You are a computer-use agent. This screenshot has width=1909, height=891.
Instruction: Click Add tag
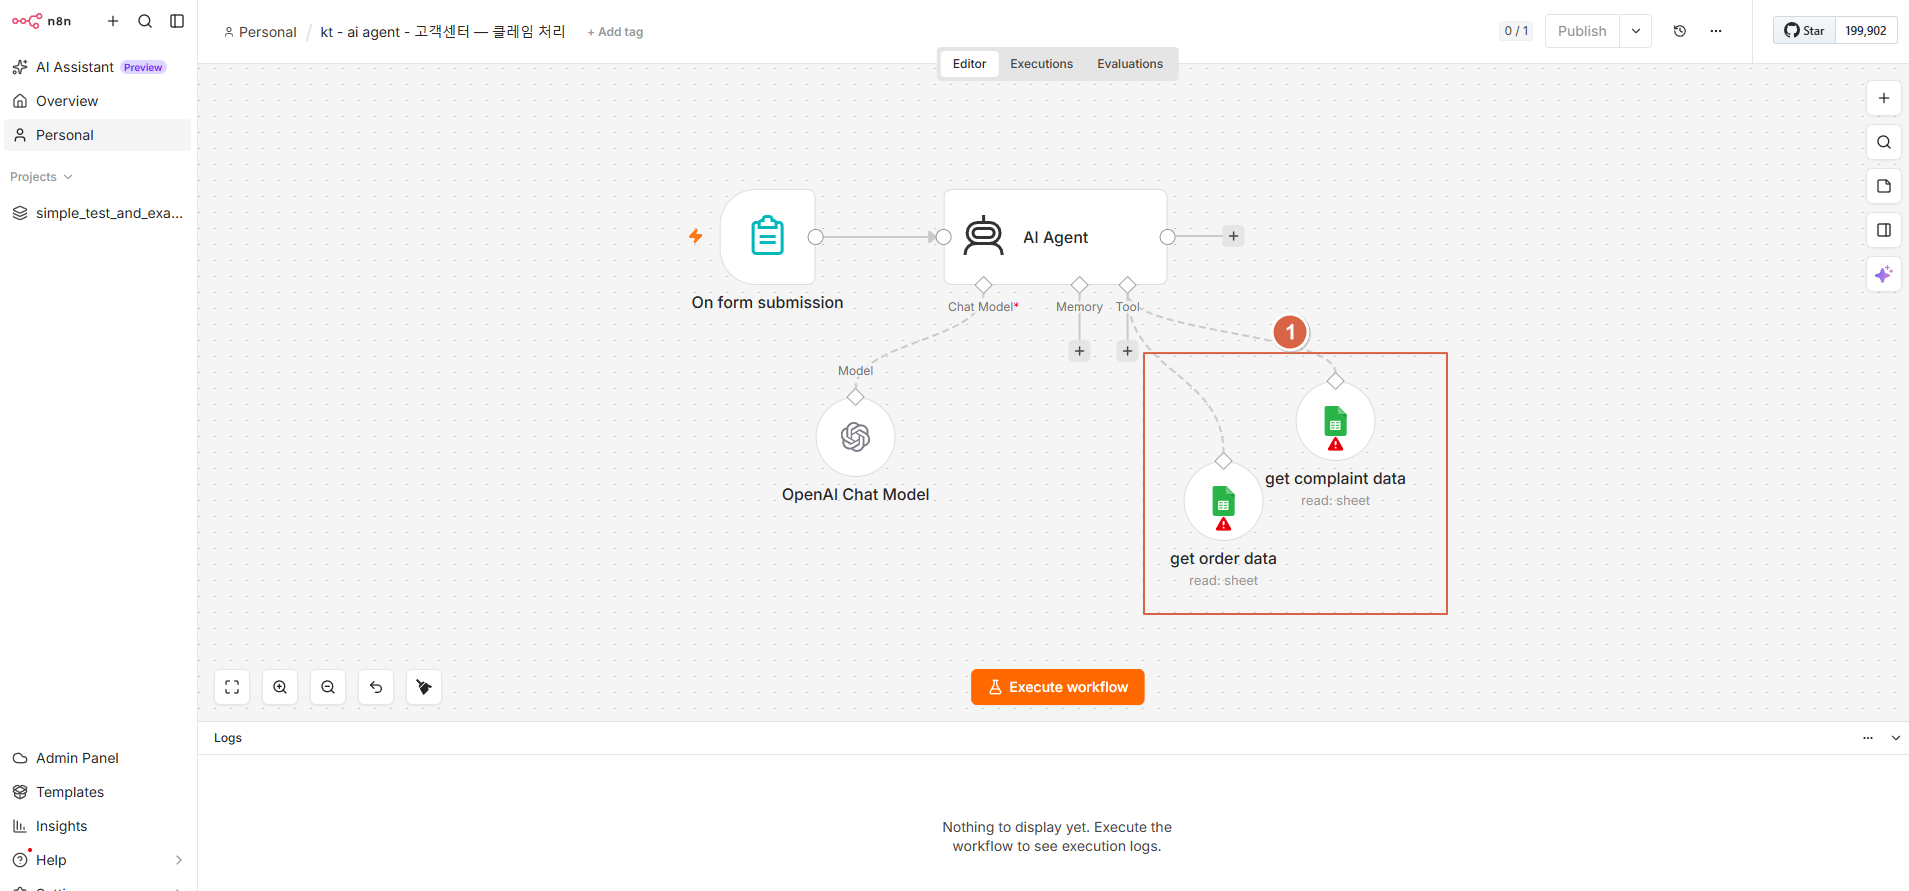615,32
